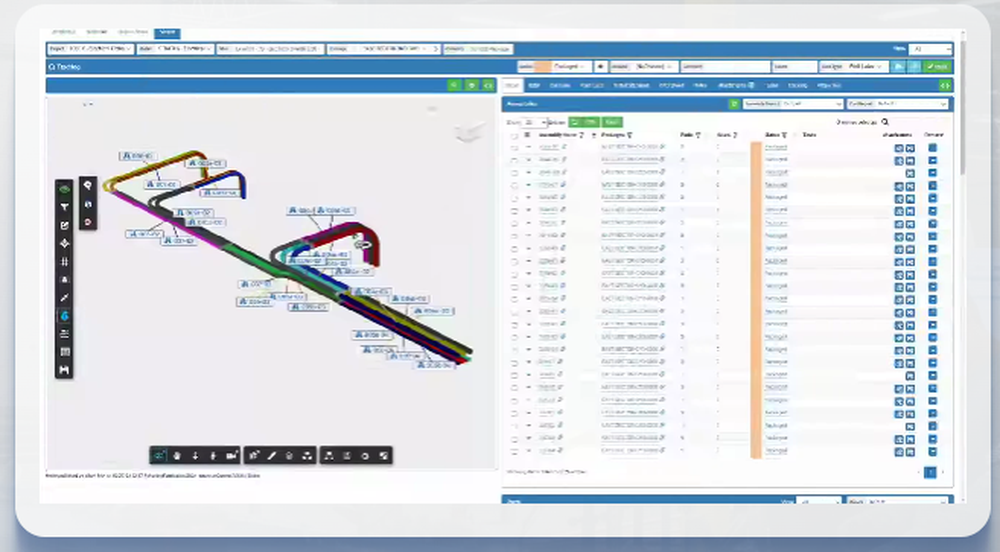Click the view cube in the 3D viewer
Image resolution: width=1000 pixels, height=552 pixels.
tap(468, 131)
